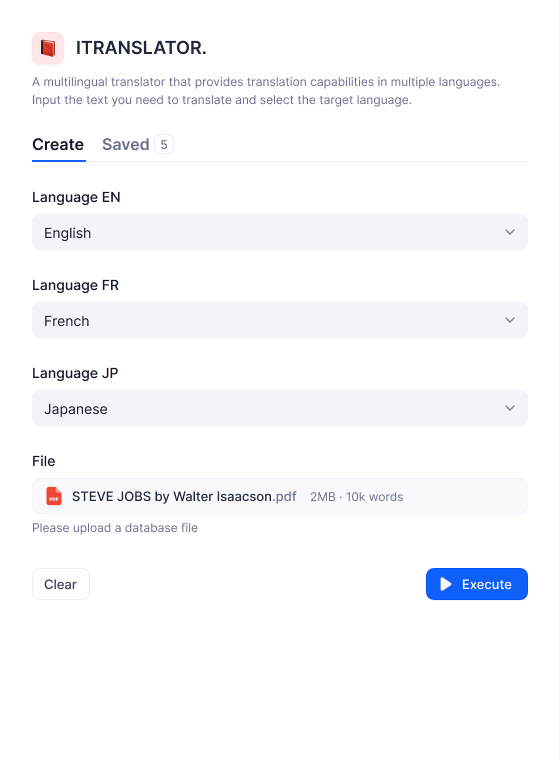Expand the French dropdown chevron
The width and height of the screenshot is (560, 760).
click(510, 320)
